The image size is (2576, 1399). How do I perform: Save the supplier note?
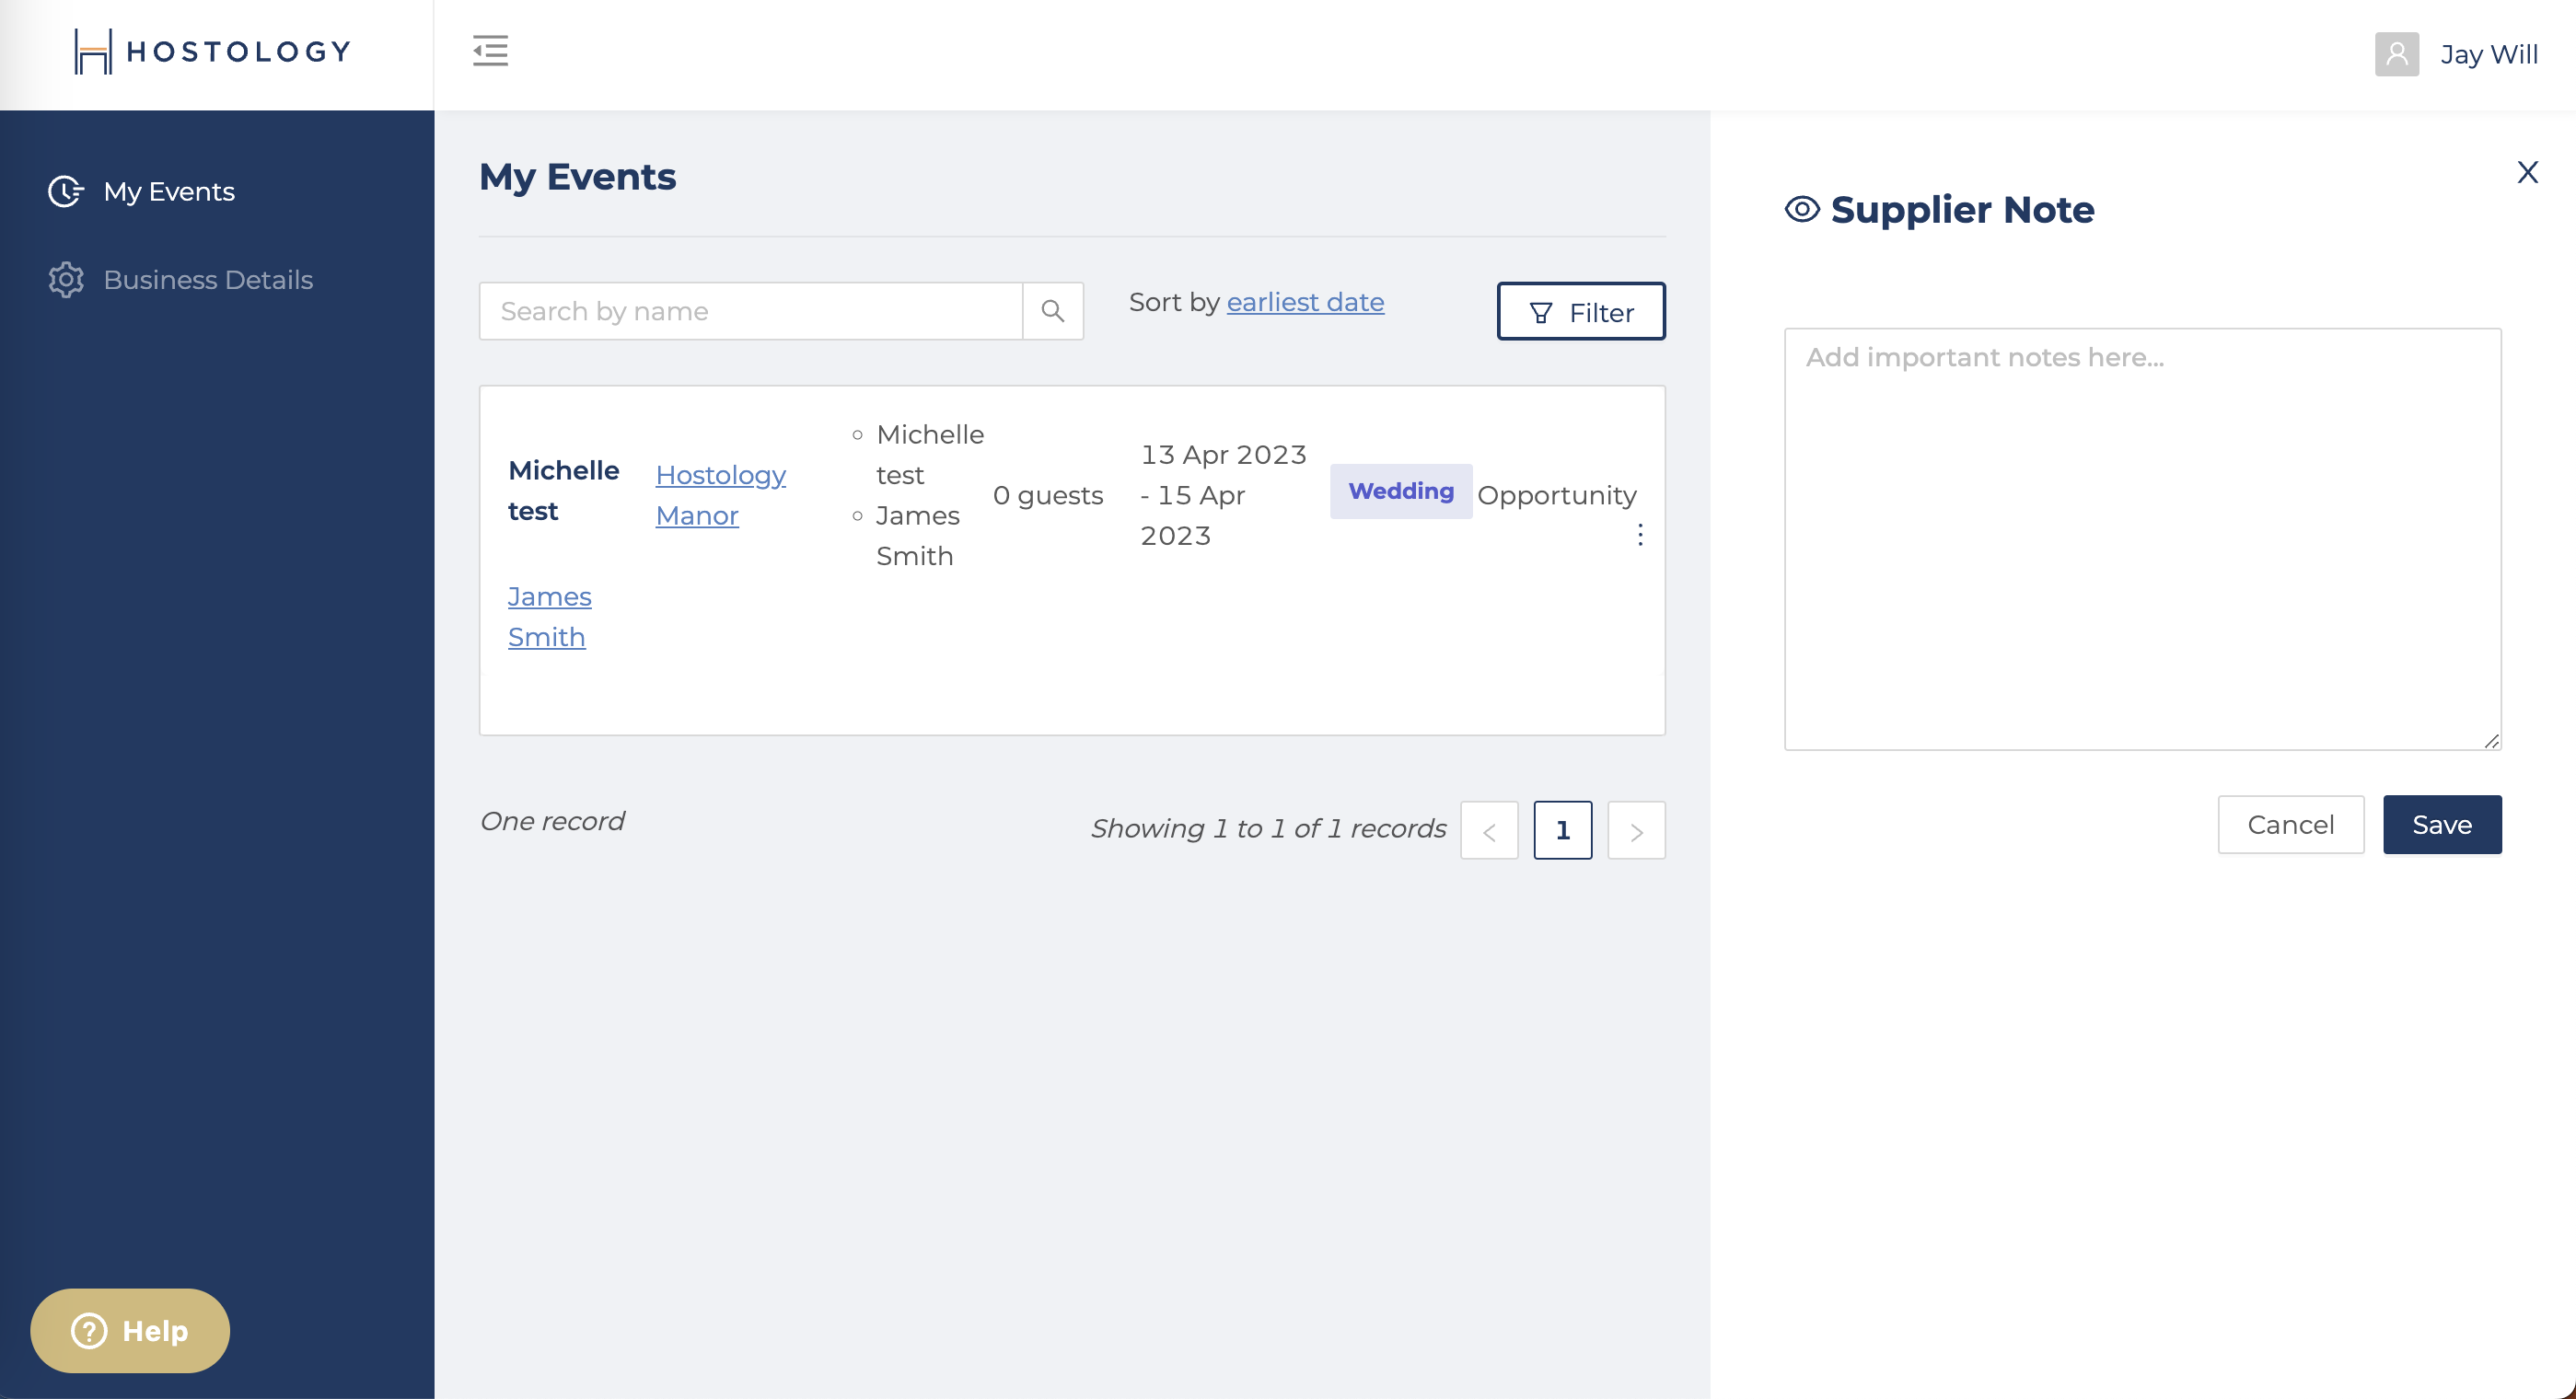click(x=2441, y=825)
